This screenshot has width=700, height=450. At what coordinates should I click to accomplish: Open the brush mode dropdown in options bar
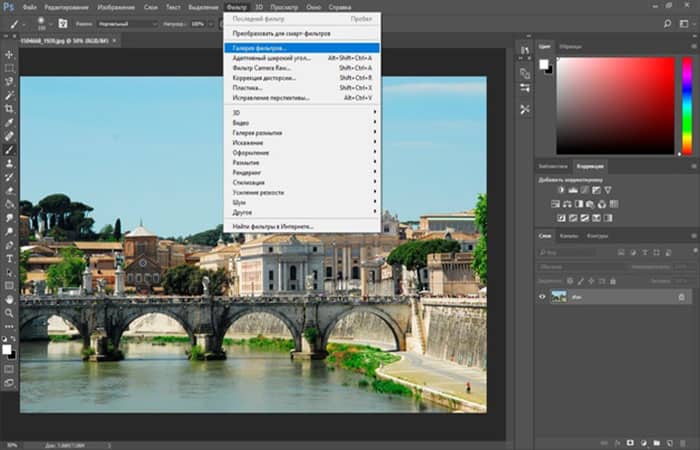click(128, 24)
